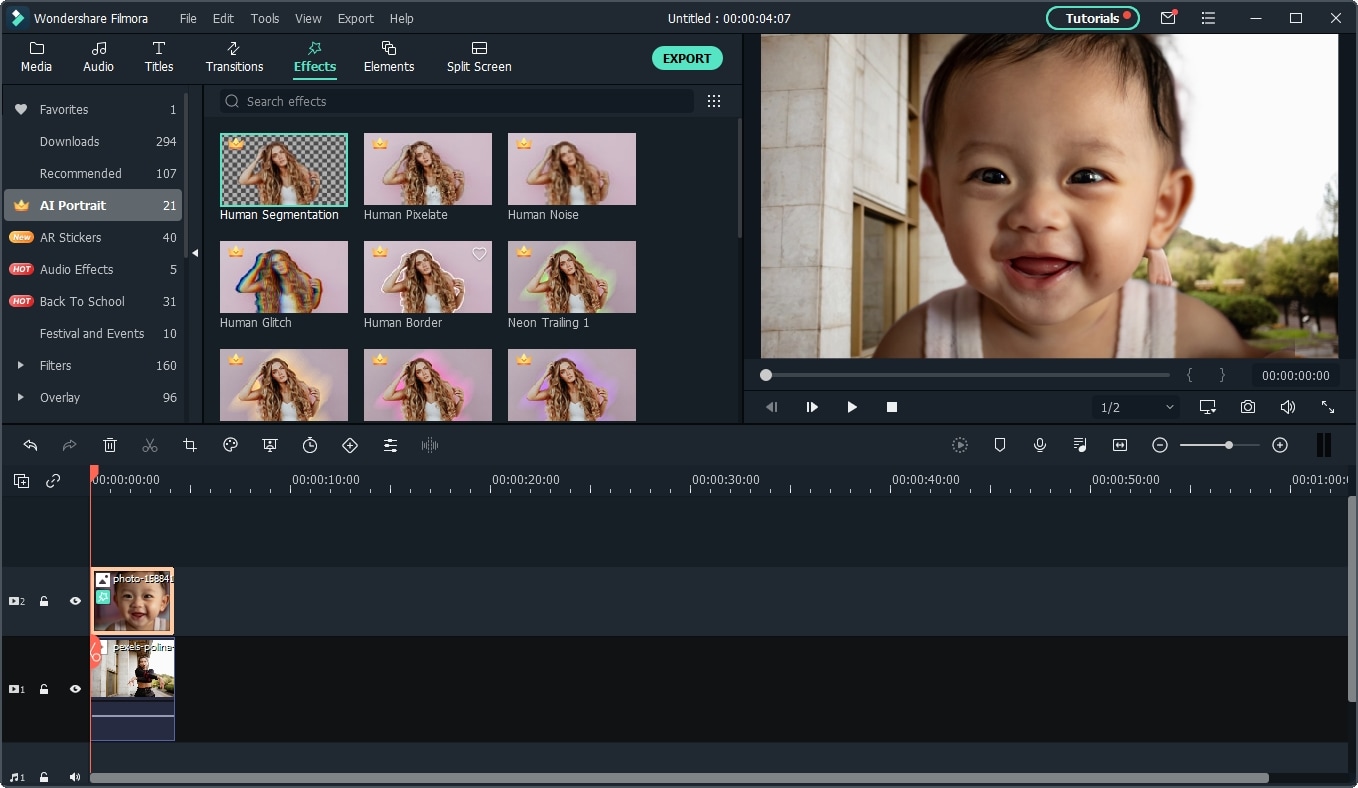Open the color palette tool
1358x788 pixels.
[230, 445]
